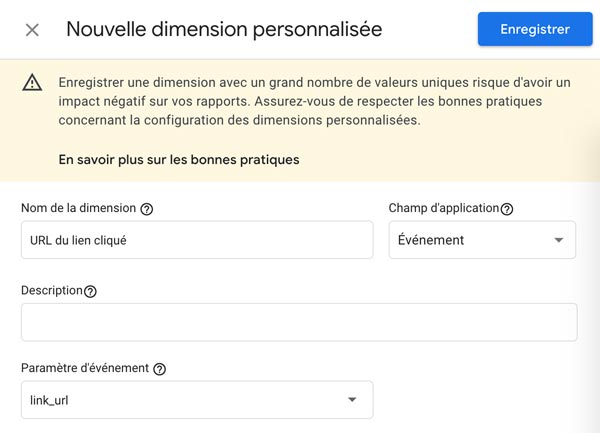Click the Nouvelle dimension personnalisée title
The image size is (600, 433).
[x=224, y=29]
